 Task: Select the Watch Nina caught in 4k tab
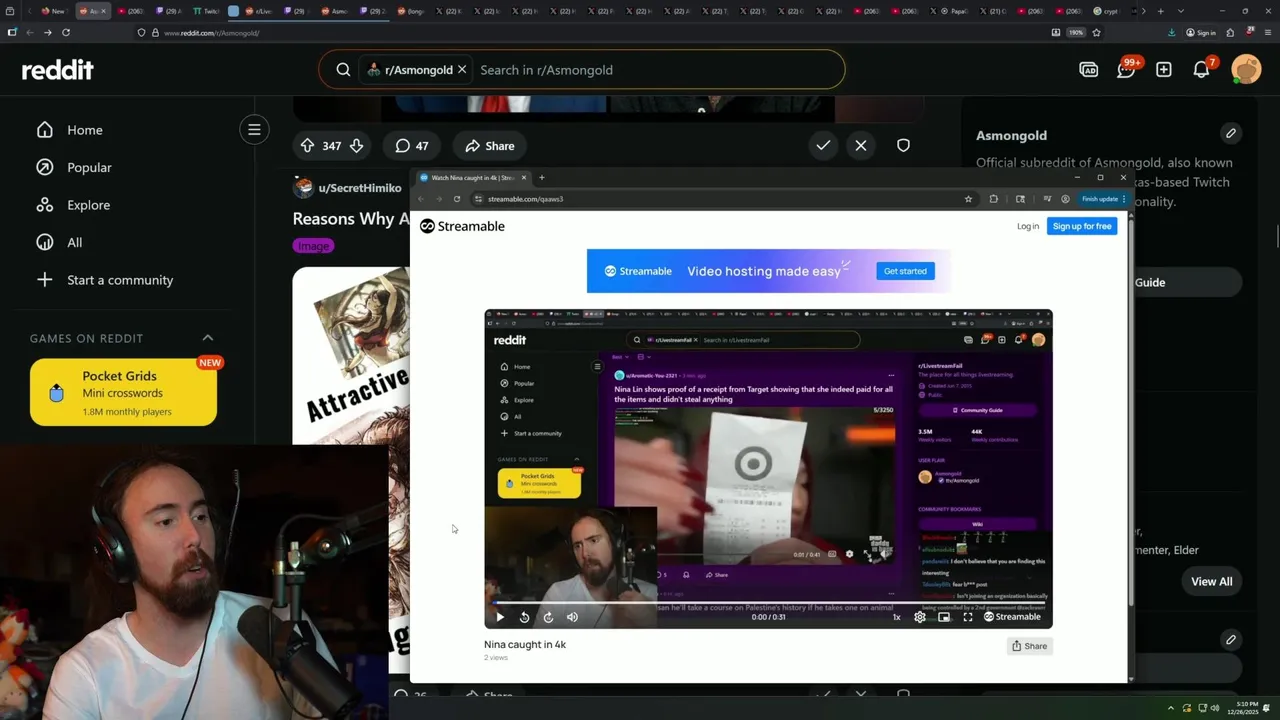coord(472,178)
